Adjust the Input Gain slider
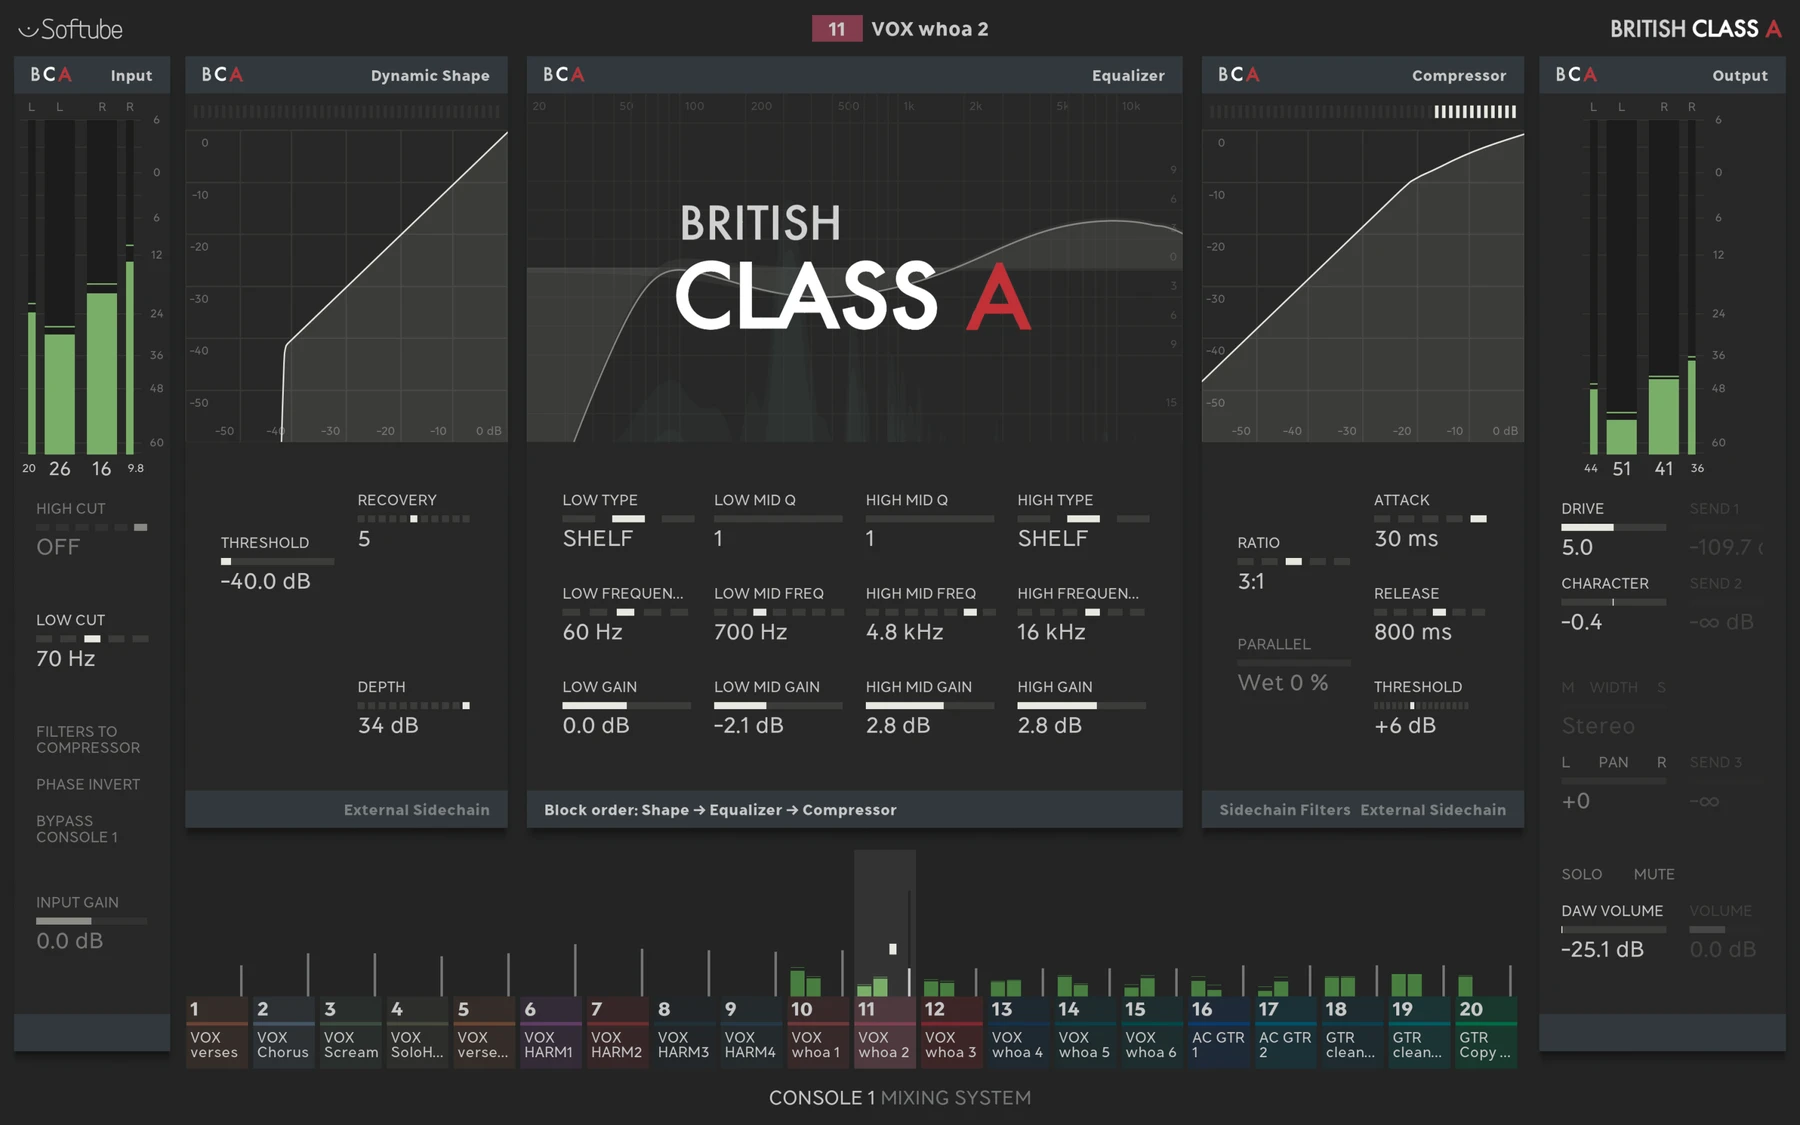 [x=91, y=921]
